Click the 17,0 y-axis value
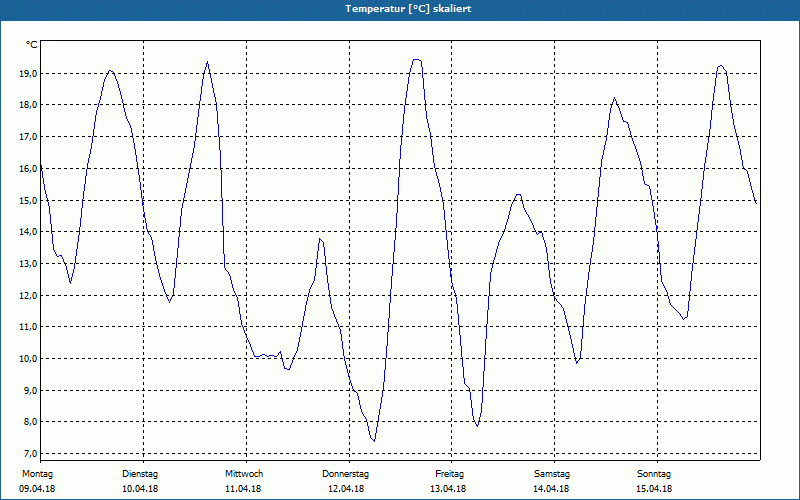Viewport: 800px width, 500px height. pos(28,137)
